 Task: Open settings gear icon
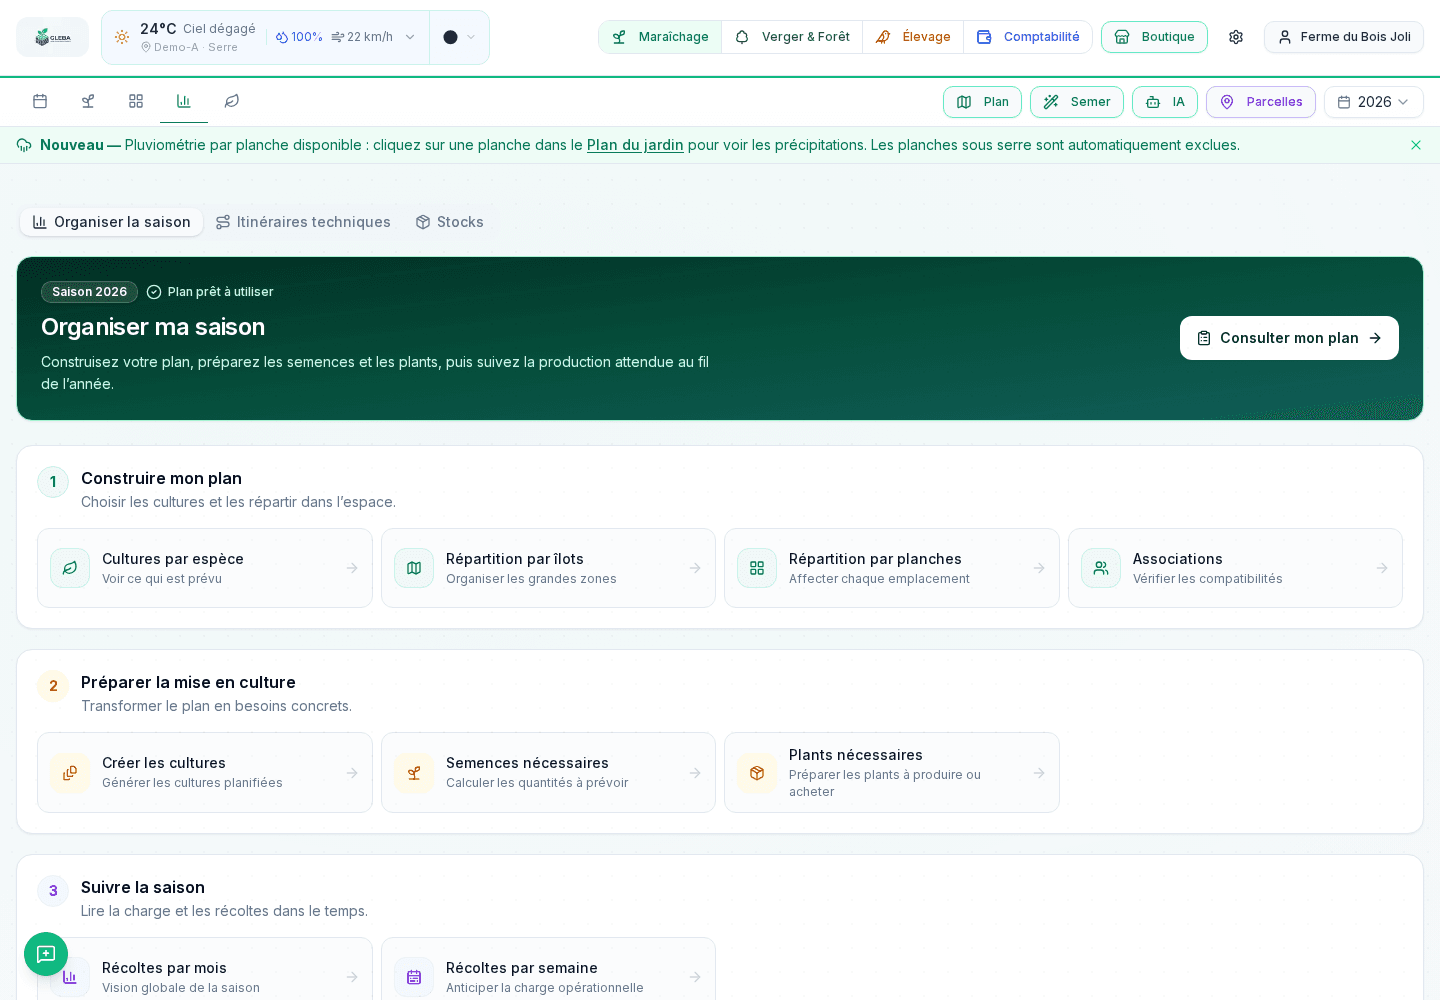pos(1236,37)
